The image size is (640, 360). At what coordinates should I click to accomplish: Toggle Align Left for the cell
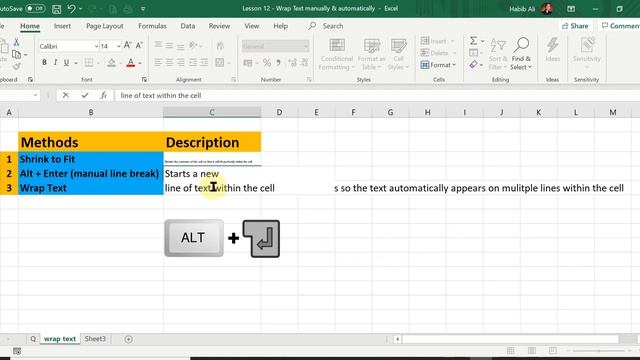pyautogui.click(x=158, y=63)
